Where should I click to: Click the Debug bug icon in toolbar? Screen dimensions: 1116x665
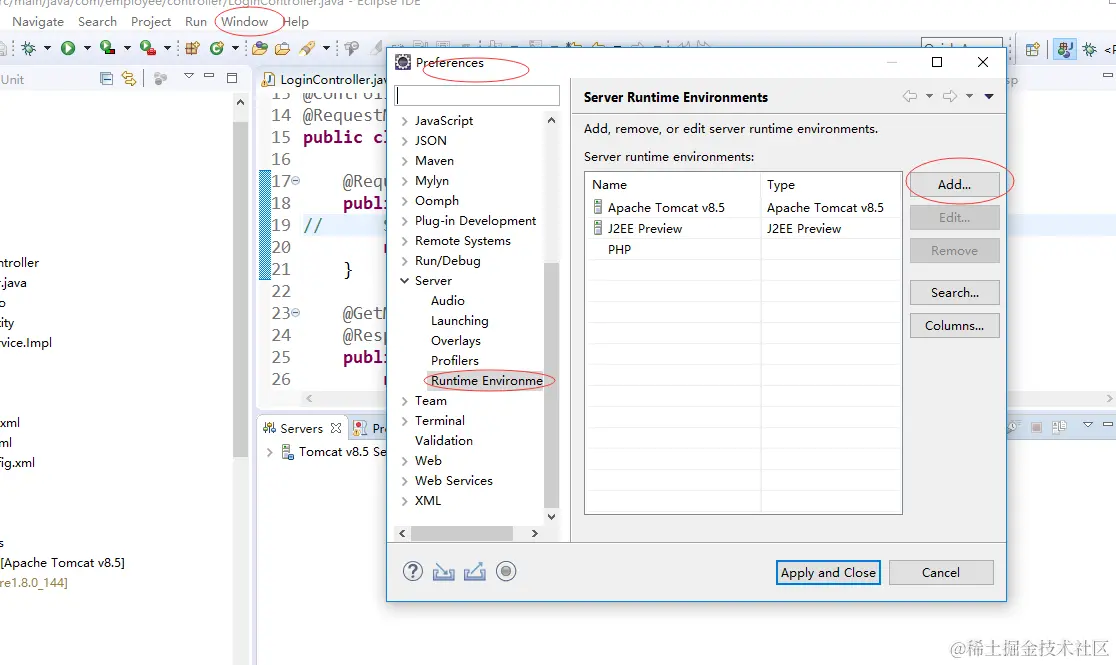tap(28, 48)
